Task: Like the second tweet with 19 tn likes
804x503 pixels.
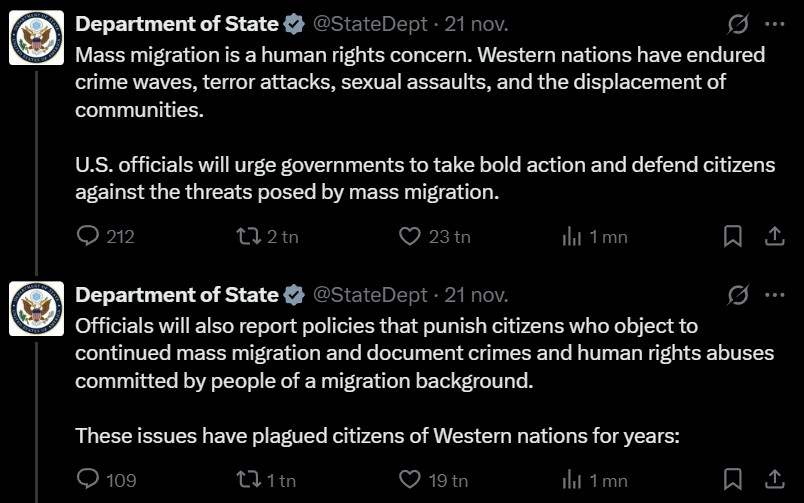Action: (410, 480)
